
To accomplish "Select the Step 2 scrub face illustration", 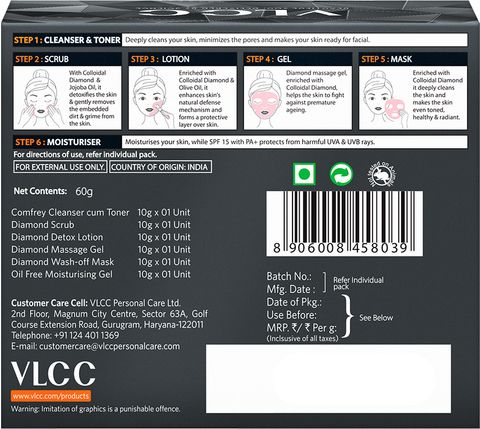I will (x=41, y=98).
